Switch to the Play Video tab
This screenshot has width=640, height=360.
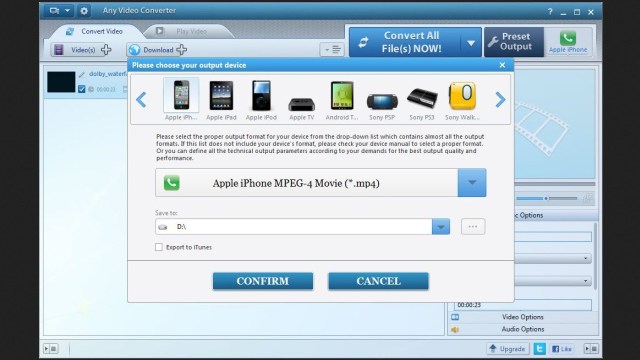(x=189, y=31)
